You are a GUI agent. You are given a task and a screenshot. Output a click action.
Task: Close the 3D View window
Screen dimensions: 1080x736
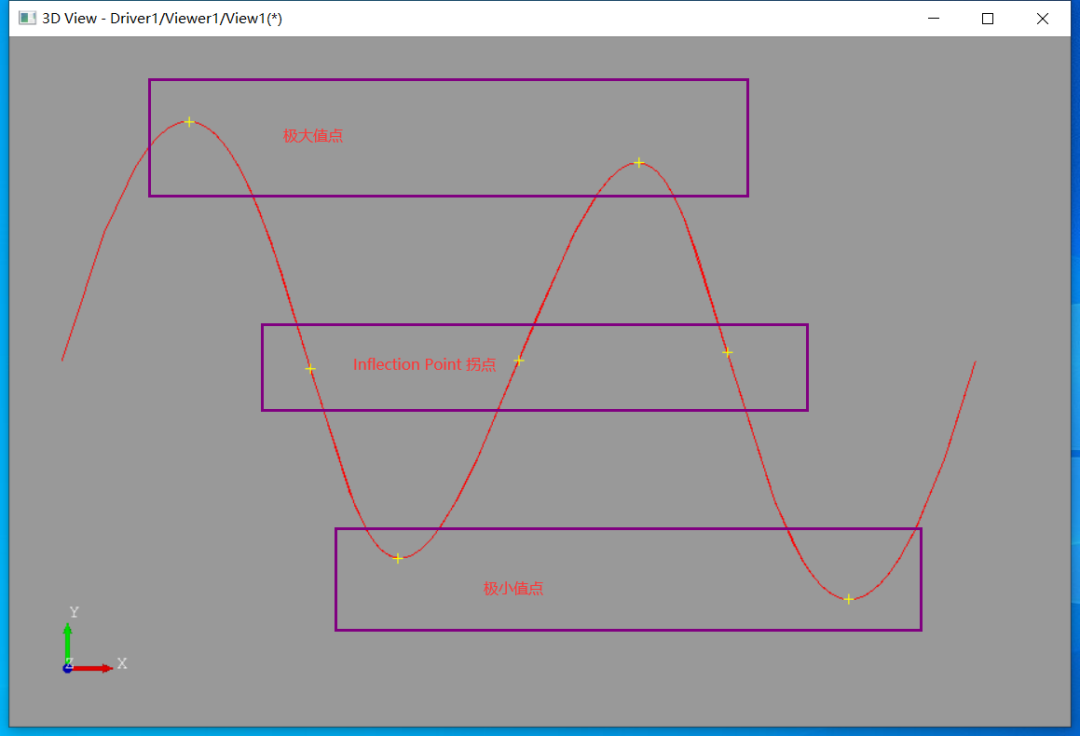[1043, 19]
